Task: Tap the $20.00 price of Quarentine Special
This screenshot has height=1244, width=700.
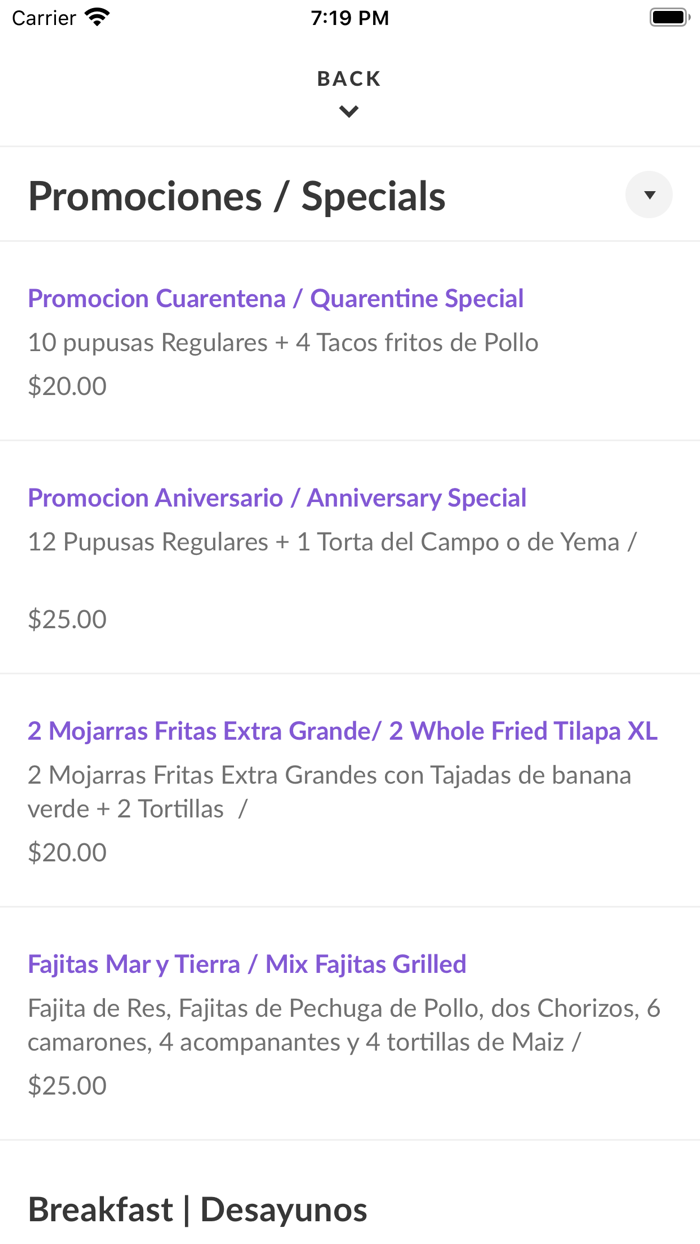Action: [x=67, y=385]
